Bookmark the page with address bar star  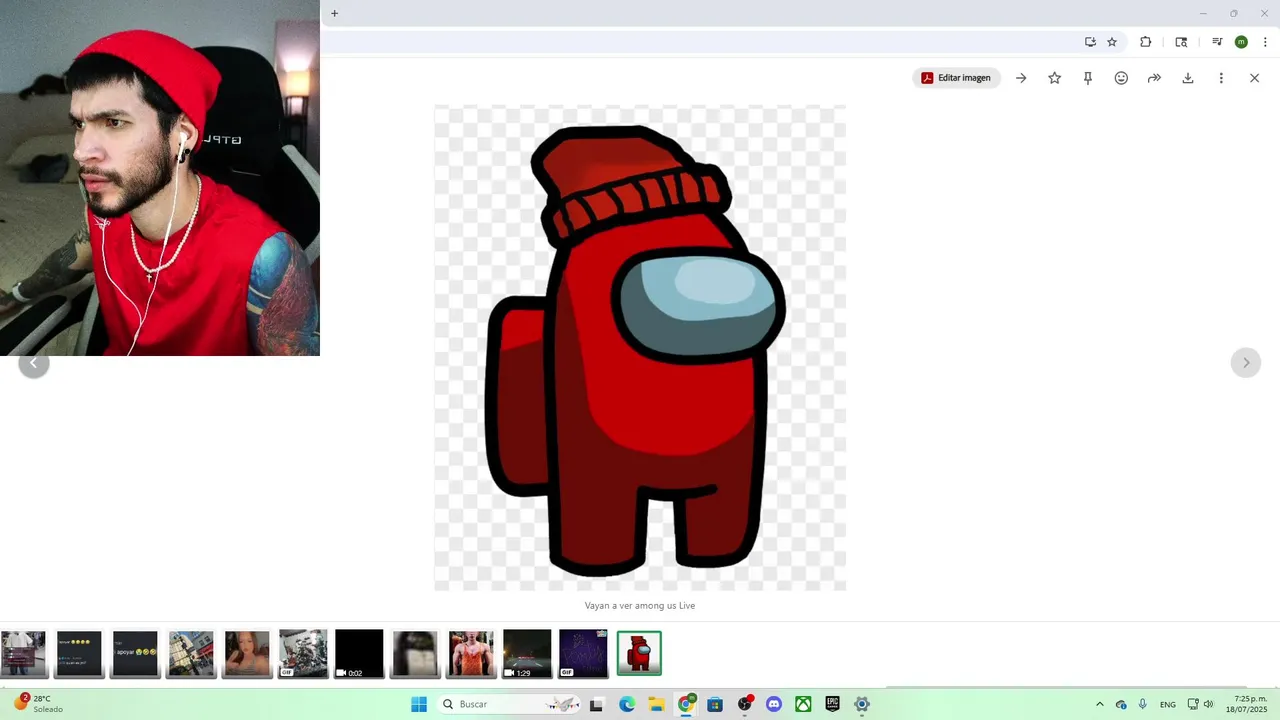click(1112, 42)
